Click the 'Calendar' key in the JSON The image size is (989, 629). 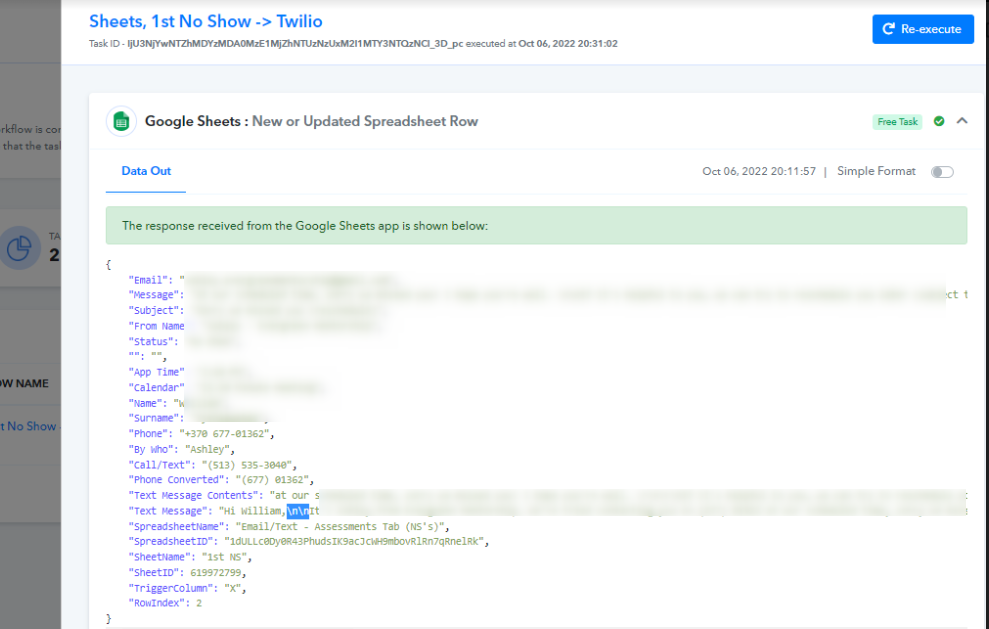coord(156,388)
